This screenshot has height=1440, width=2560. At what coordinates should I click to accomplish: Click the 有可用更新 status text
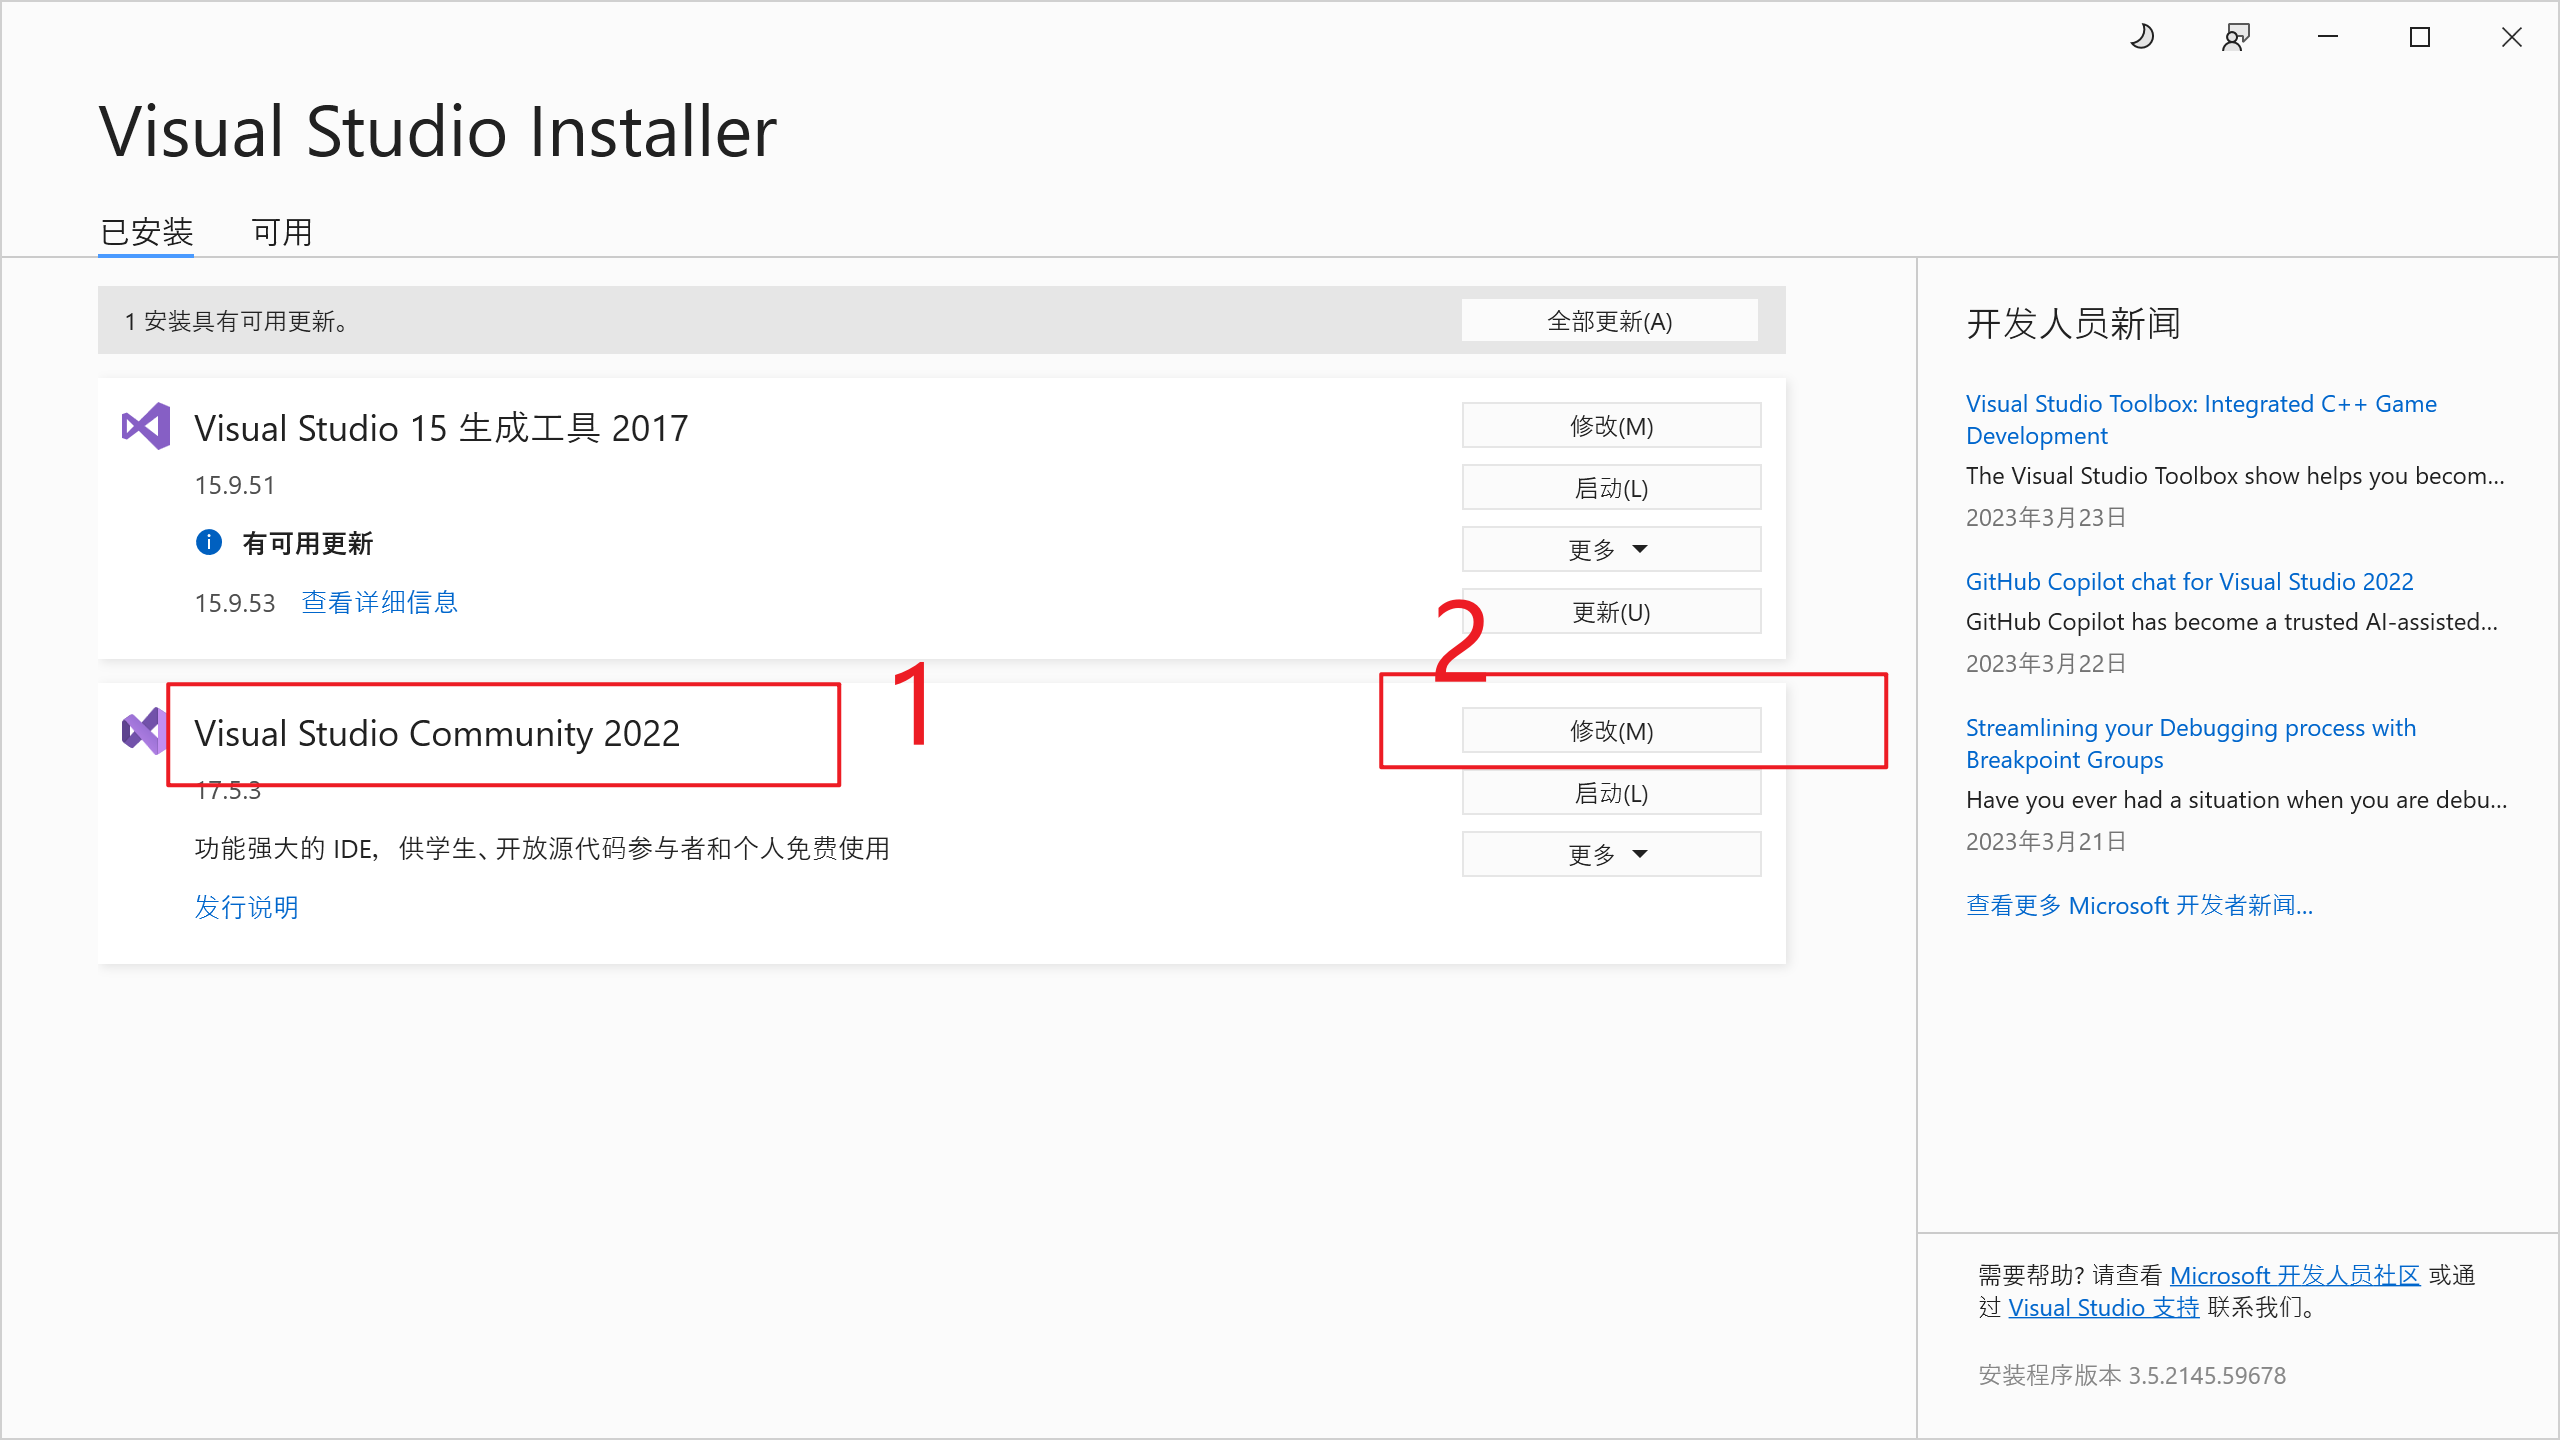point(308,543)
